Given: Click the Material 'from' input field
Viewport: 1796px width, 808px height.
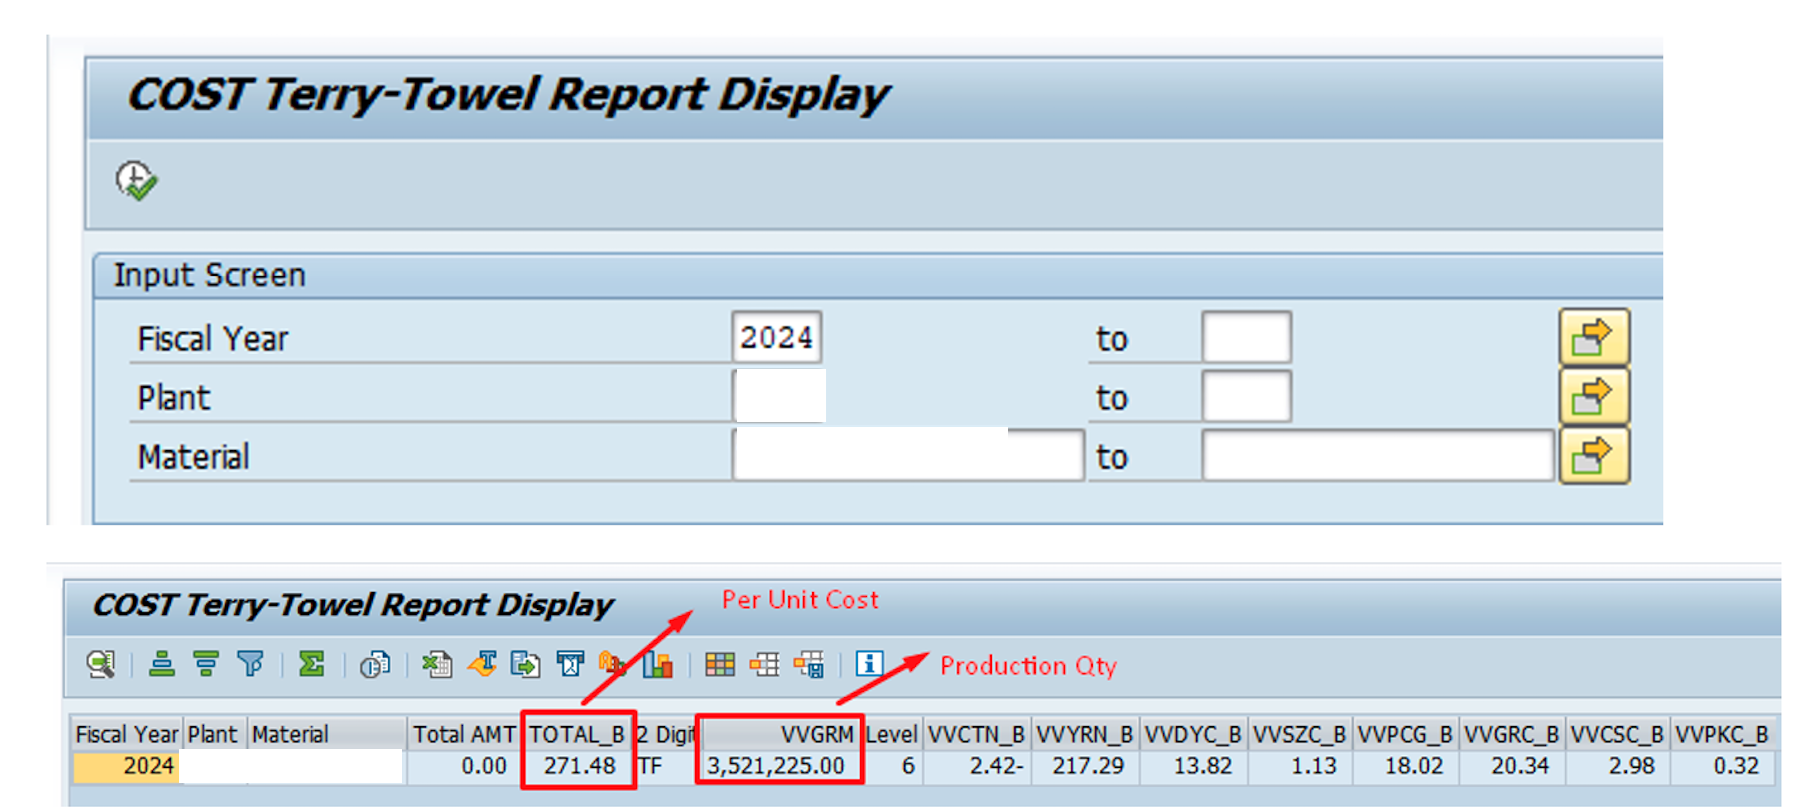Looking at the screenshot, I should pyautogui.click(x=907, y=456).
